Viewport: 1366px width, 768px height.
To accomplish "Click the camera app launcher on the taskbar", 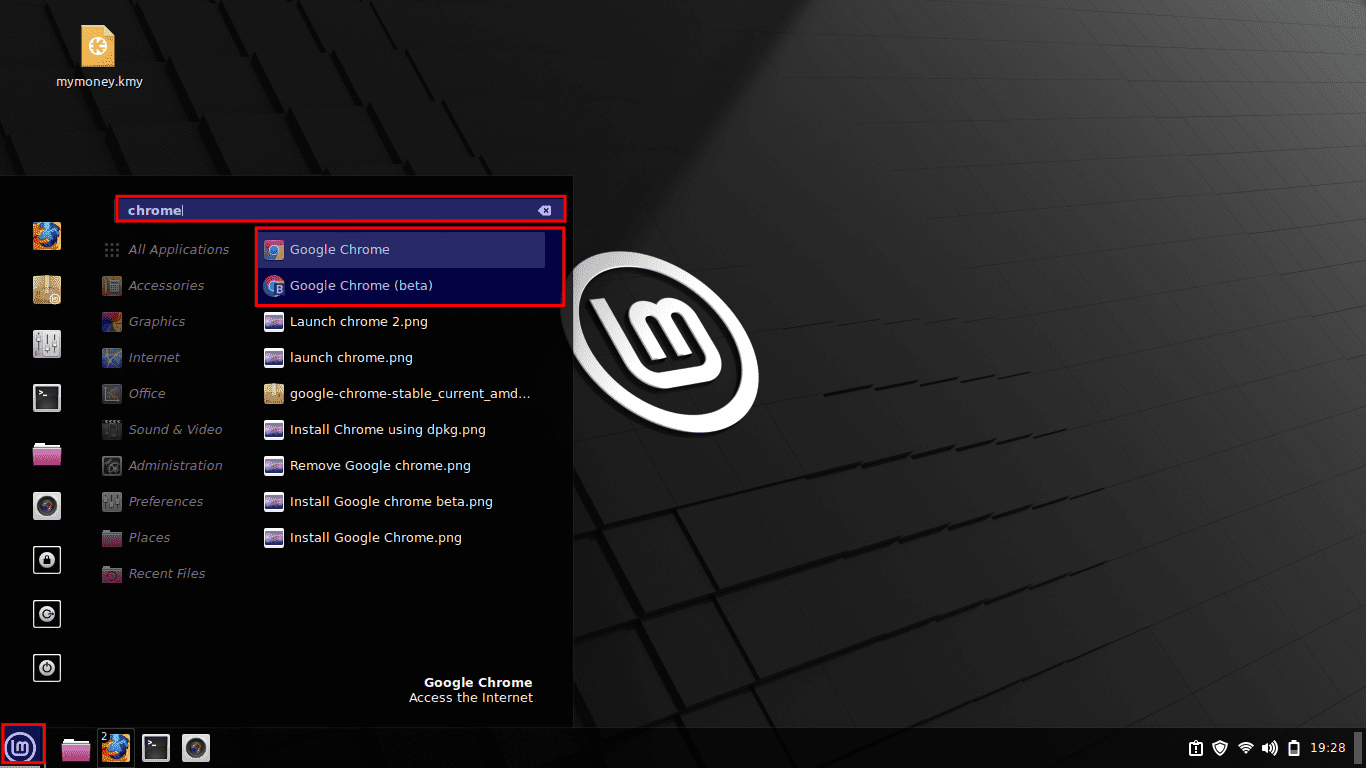I will 196,748.
